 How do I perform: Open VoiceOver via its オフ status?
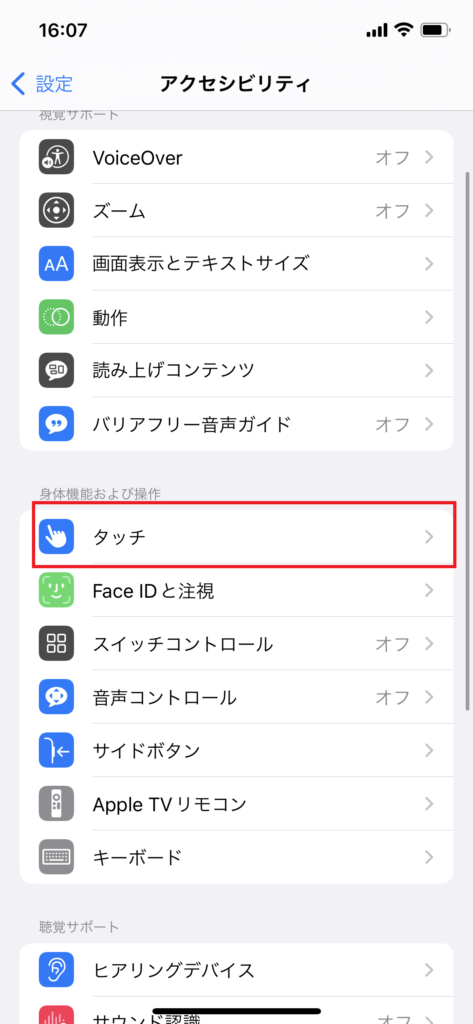(x=392, y=157)
